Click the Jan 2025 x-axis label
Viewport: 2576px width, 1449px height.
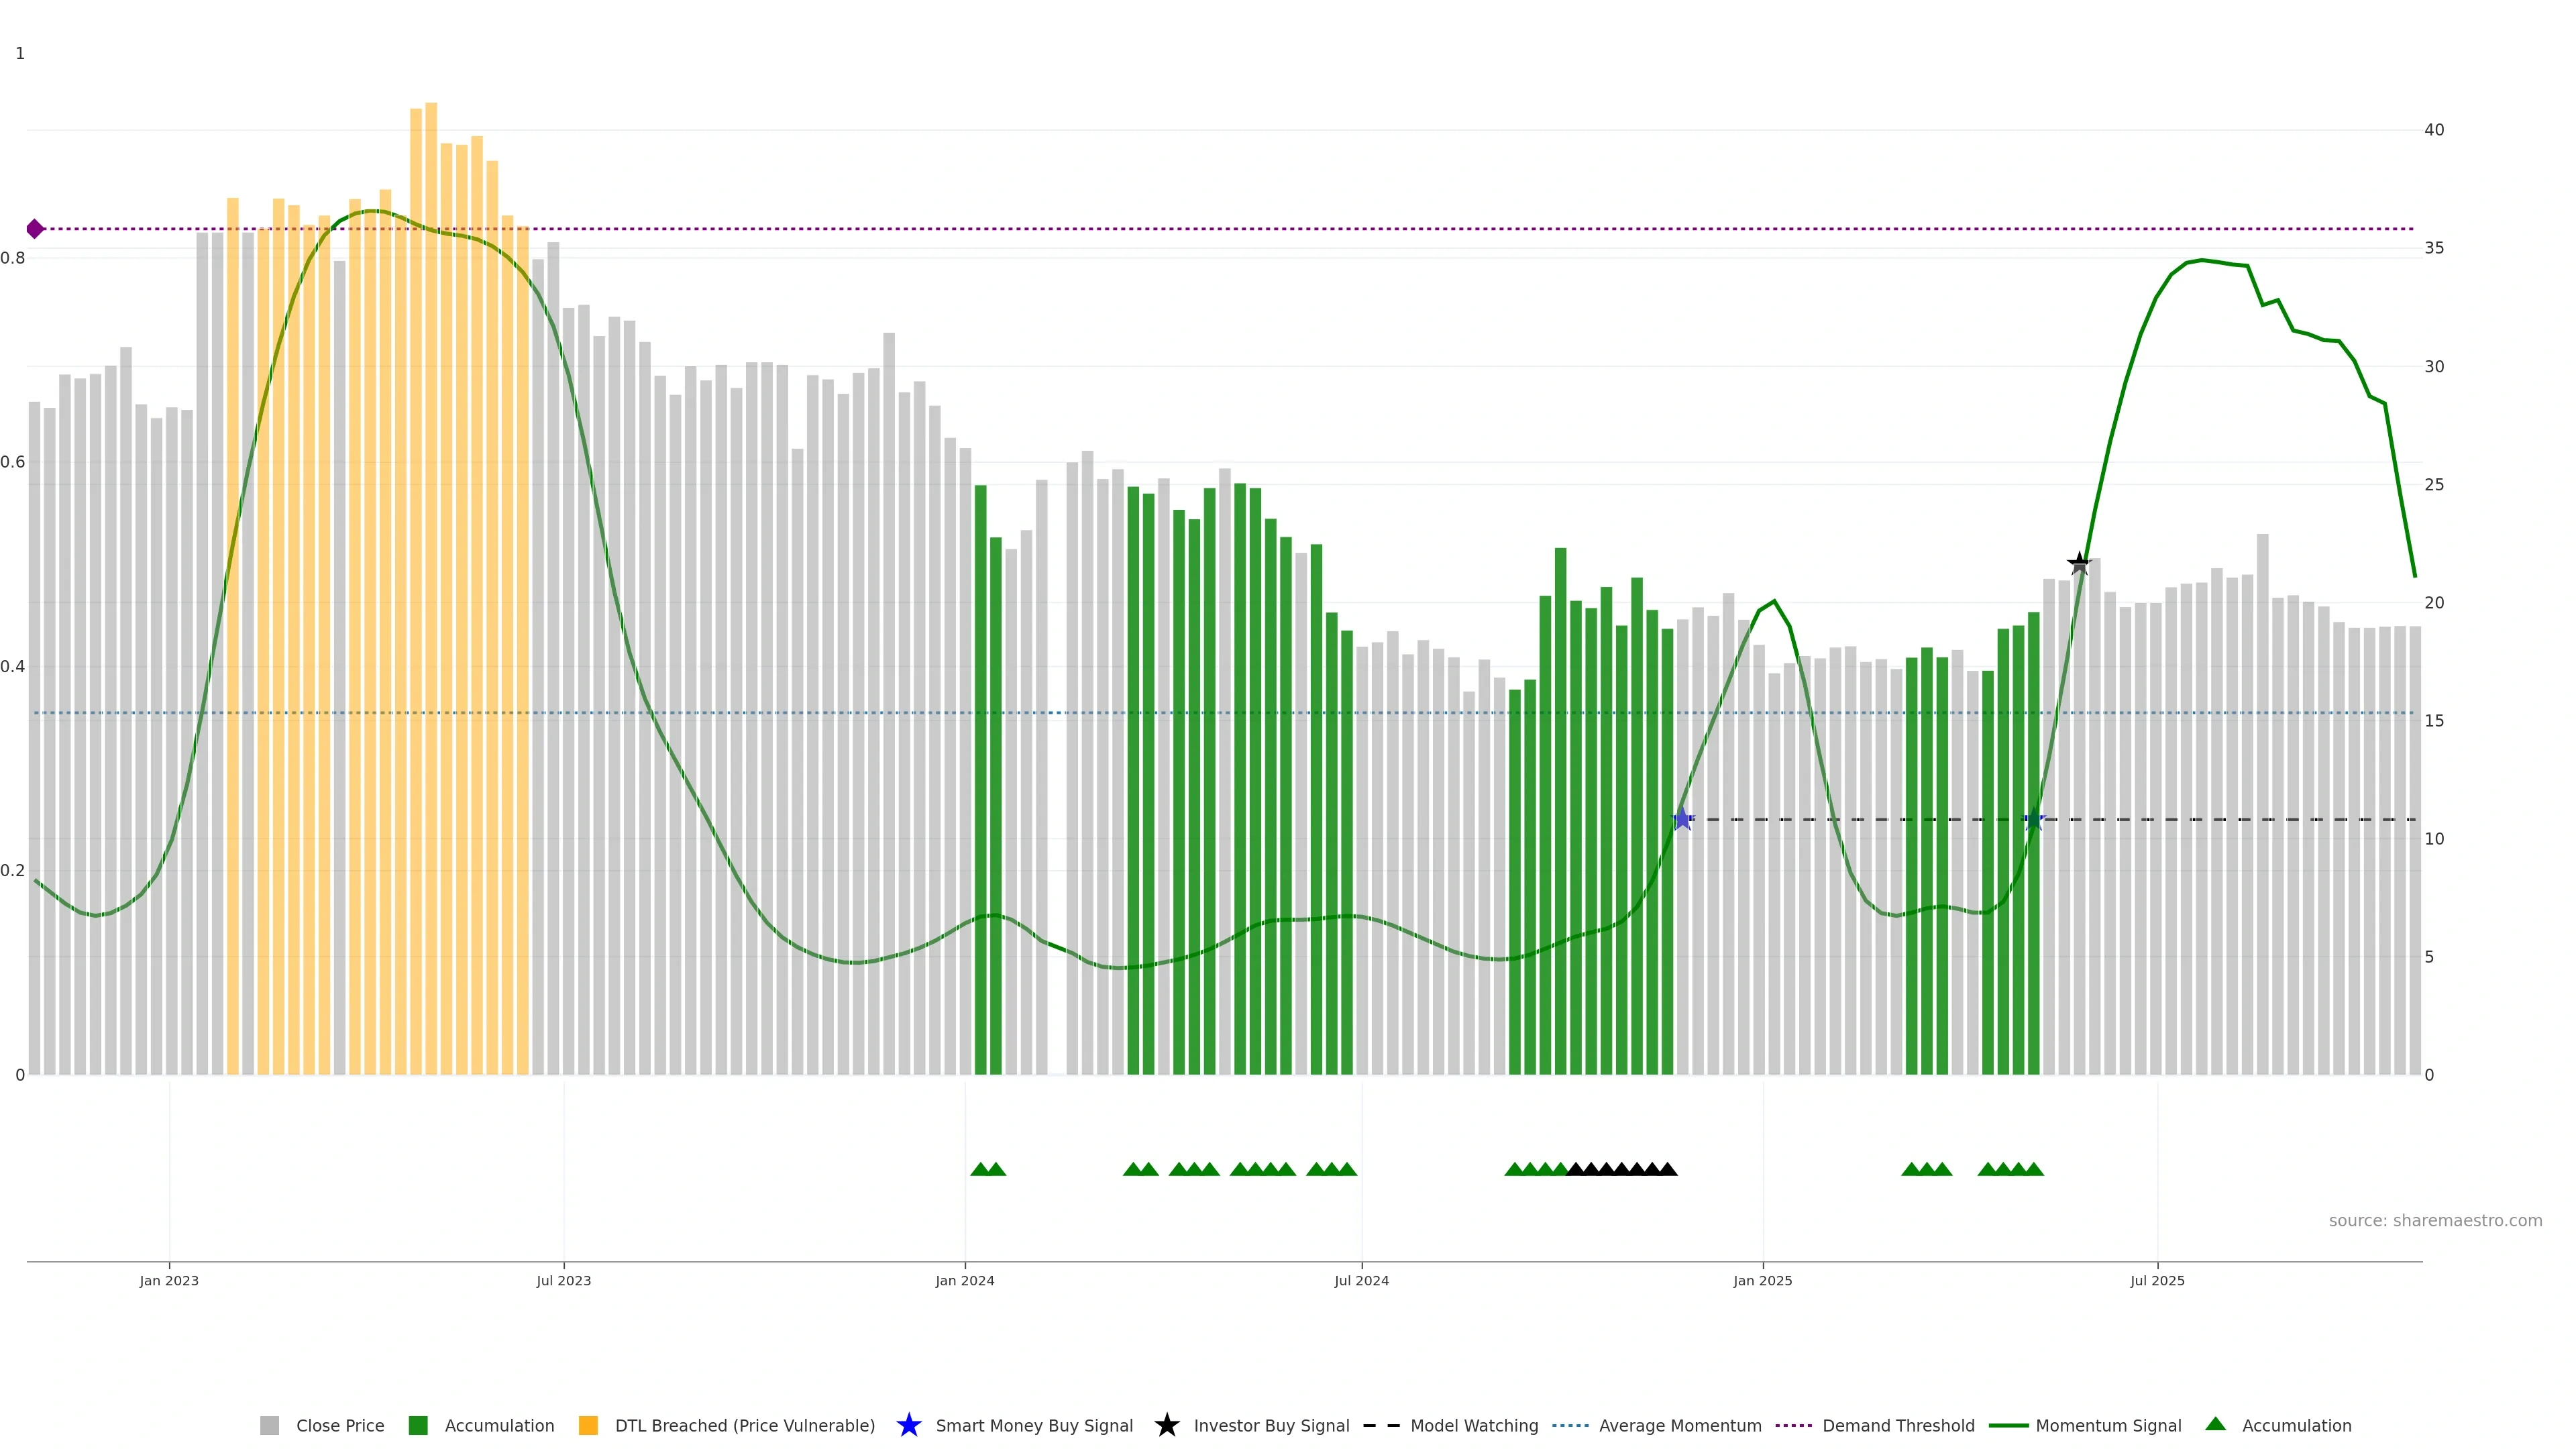1762,1280
